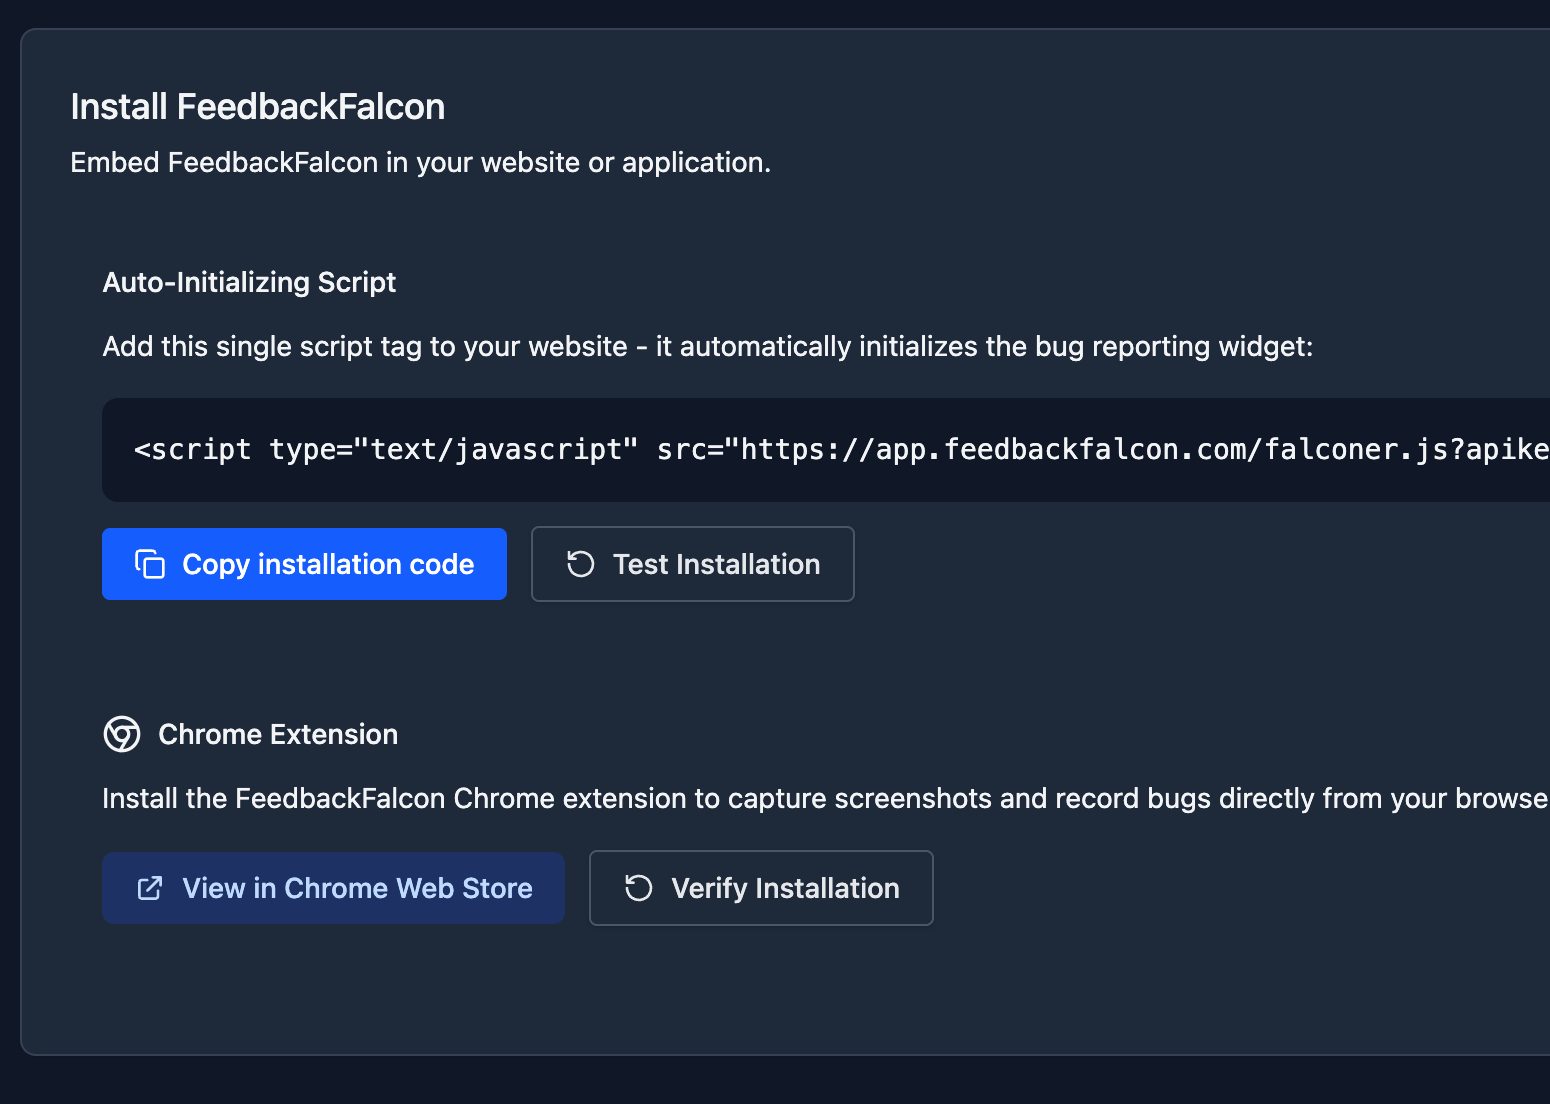Click the falconer.js?apikey part of the snippet
1550x1104 pixels.
click(1400, 450)
